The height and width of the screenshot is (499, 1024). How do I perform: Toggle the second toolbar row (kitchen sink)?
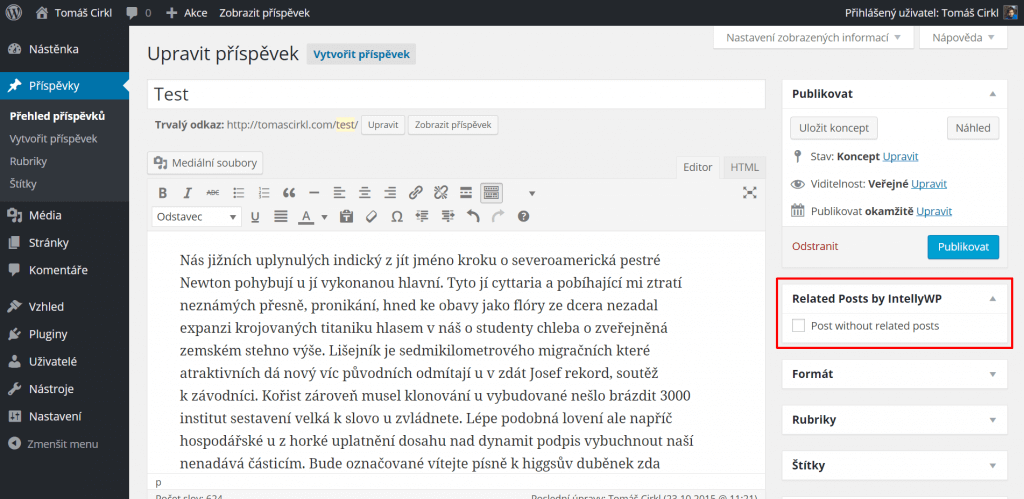[491, 193]
